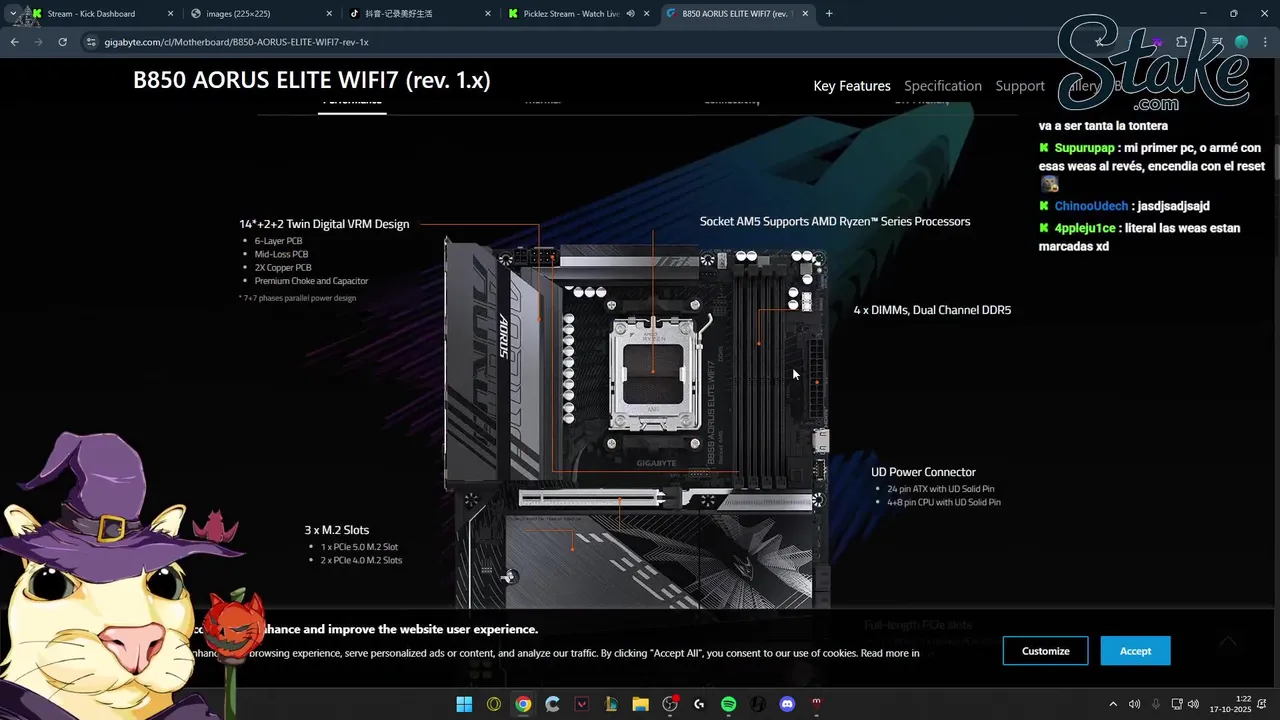The height and width of the screenshot is (720, 1280).
Task: Select UD Power Connector label
Action: point(923,472)
